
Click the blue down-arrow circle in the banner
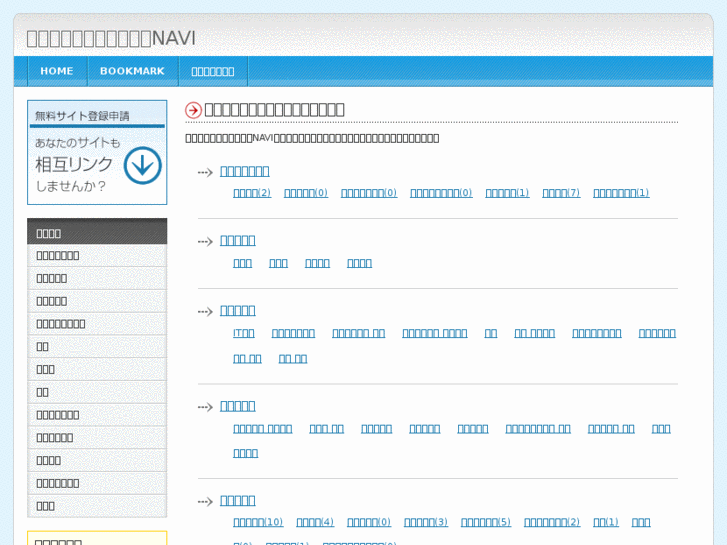click(142, 166)
